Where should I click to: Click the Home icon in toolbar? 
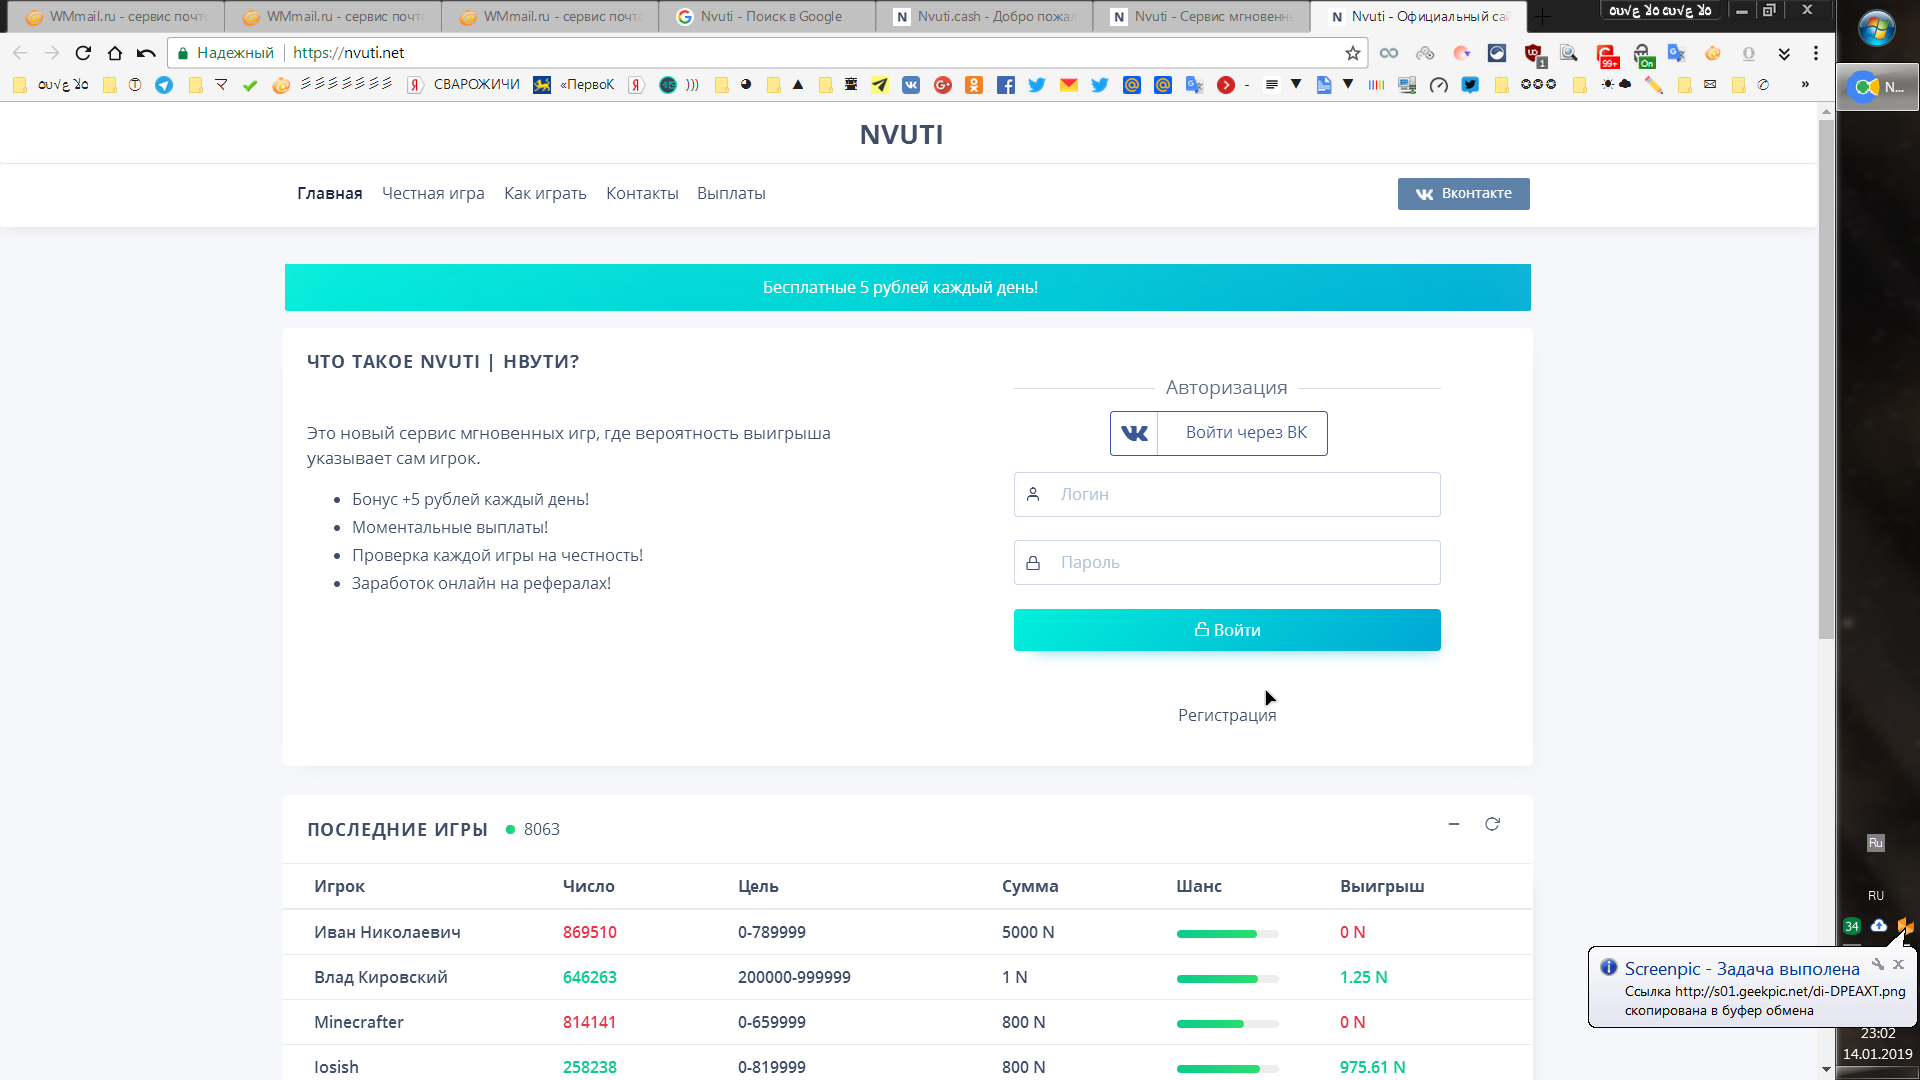click(115, 53)
